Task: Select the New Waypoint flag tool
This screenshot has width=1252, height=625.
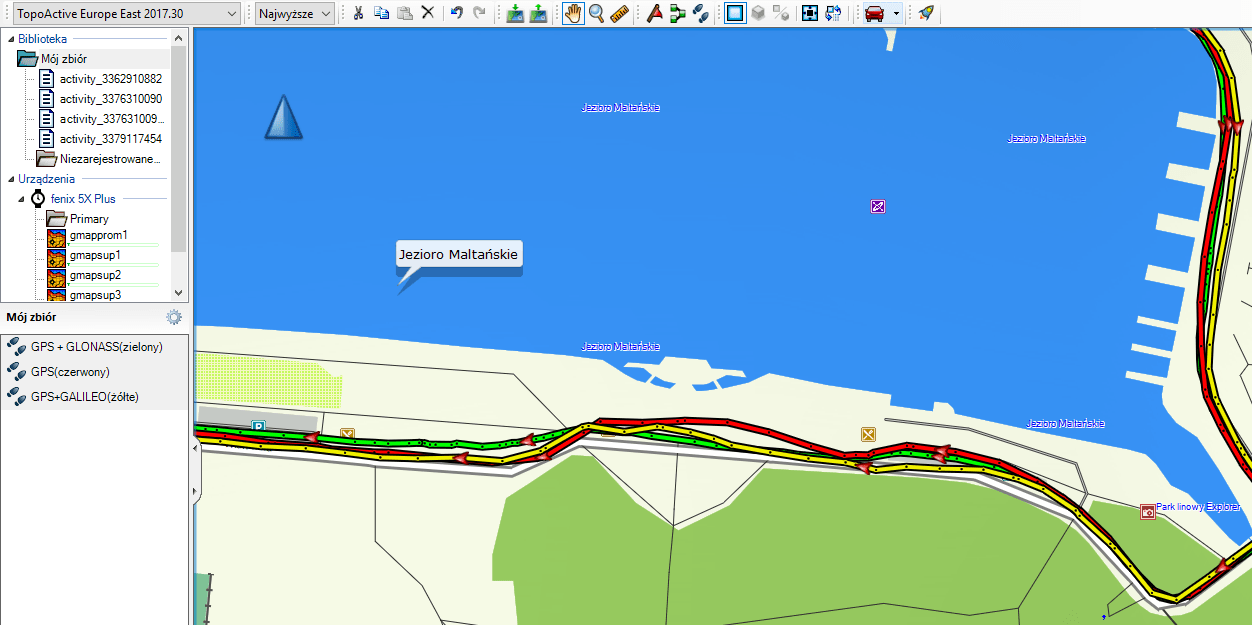Action: click(654, 13)
